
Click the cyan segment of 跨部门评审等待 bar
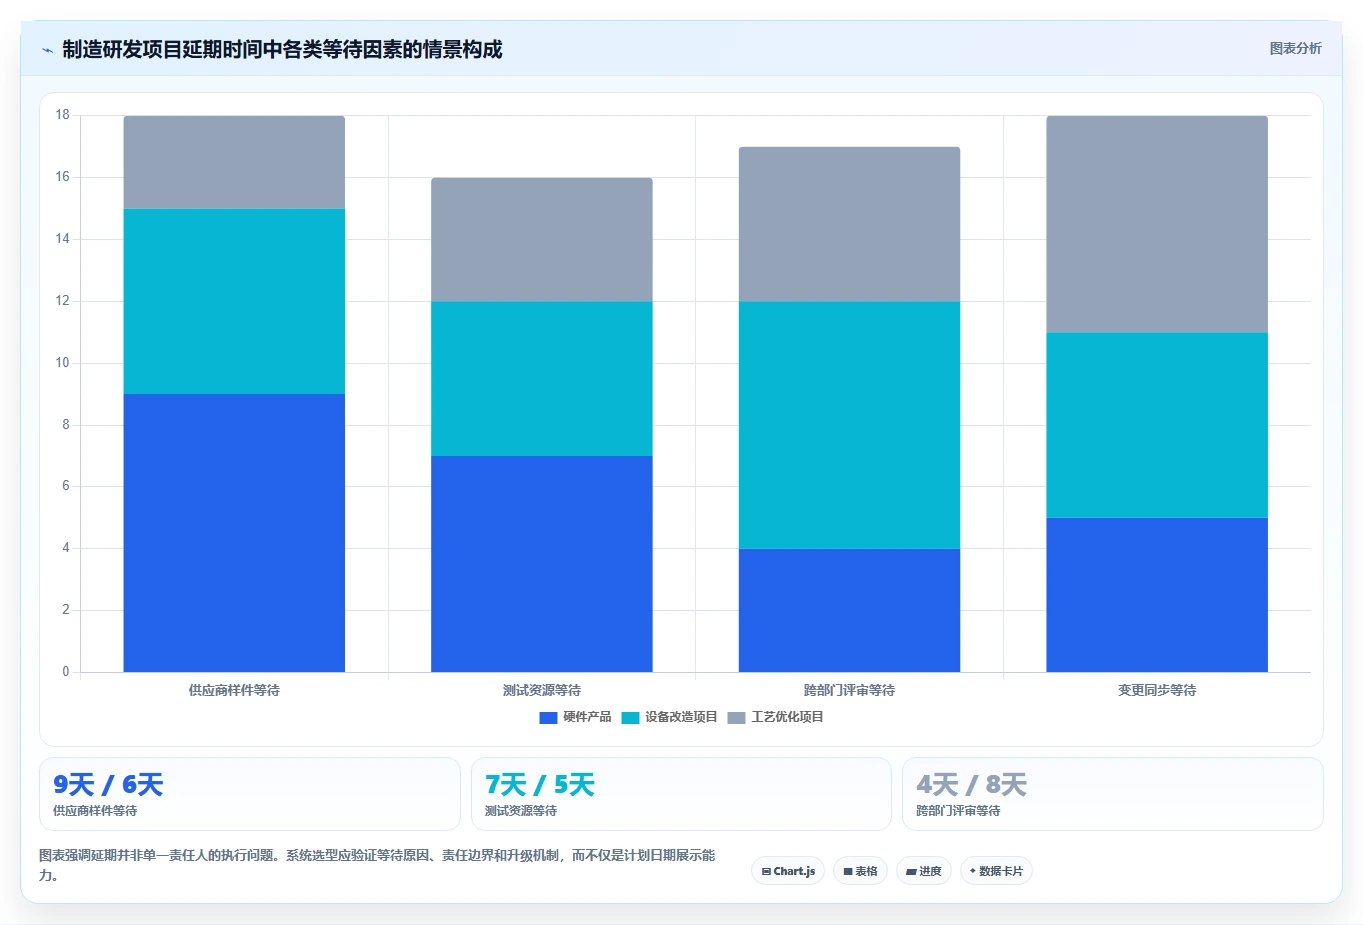point(849,425)
